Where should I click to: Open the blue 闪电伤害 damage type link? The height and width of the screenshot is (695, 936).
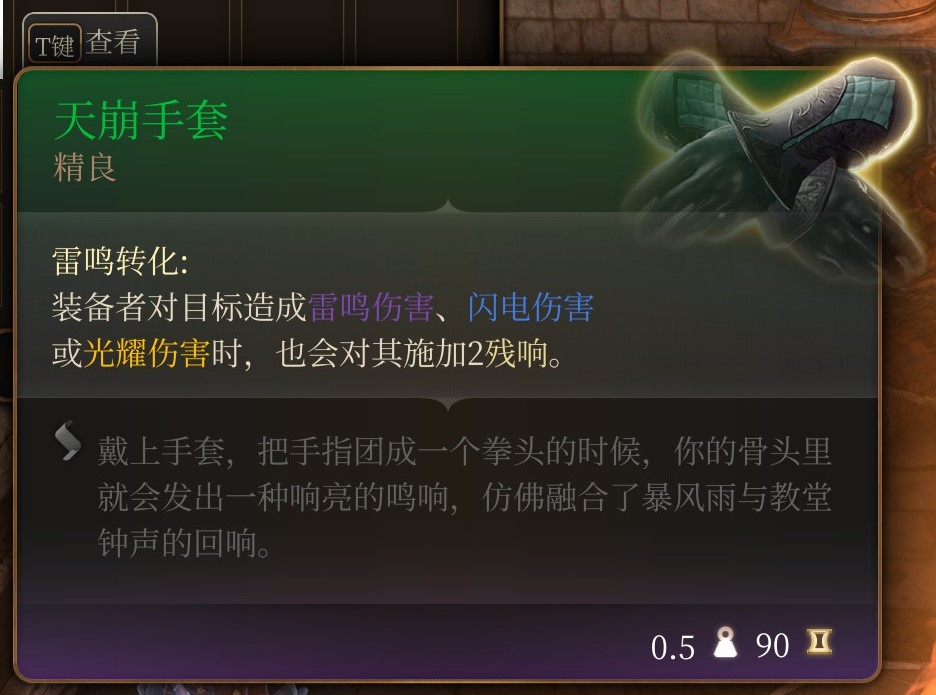point(530,307)
